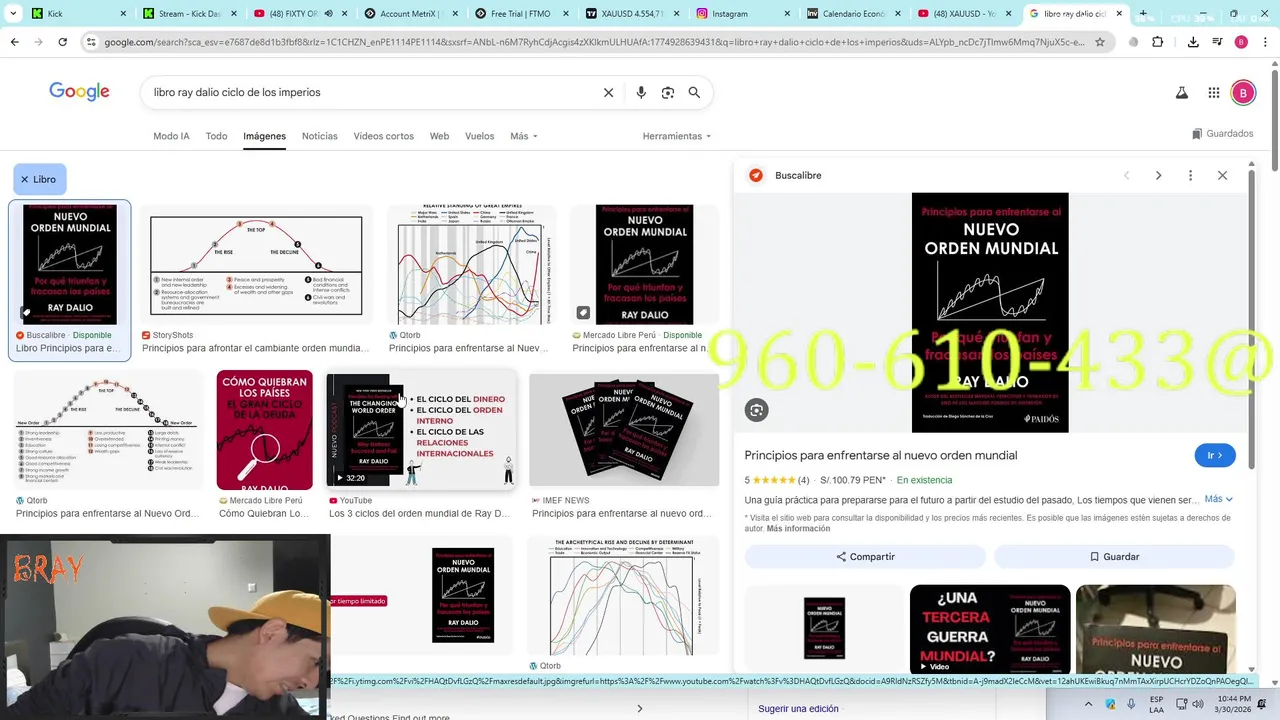1280x720 pixels.
Task: Start voice search with the microphone icon
Action: (x=641, y=93)
